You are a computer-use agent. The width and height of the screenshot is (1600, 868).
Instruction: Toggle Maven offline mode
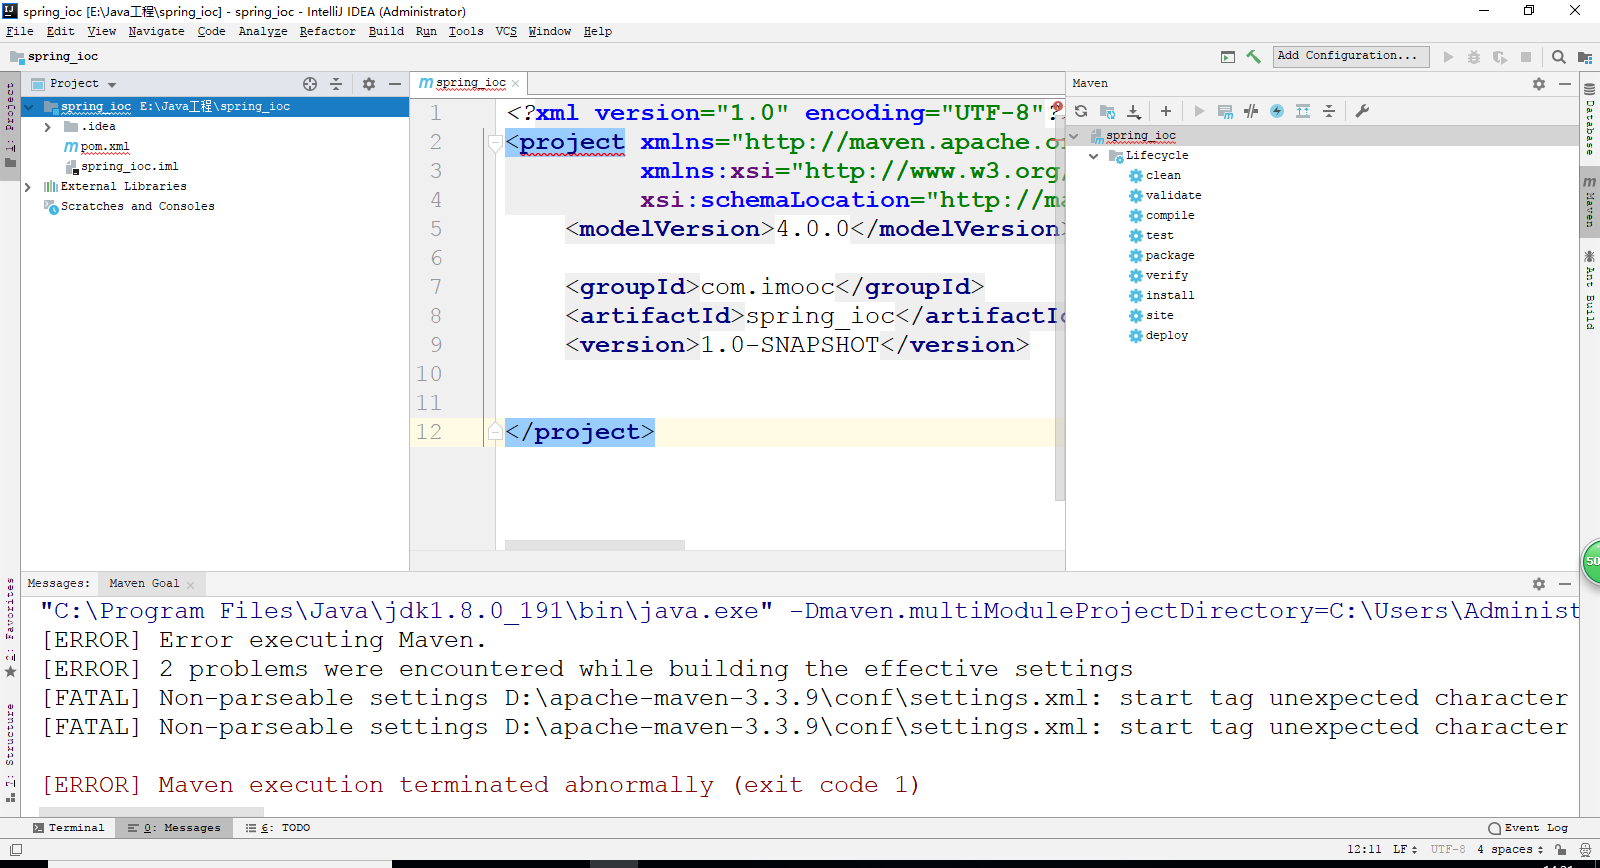click(1251, 111)
